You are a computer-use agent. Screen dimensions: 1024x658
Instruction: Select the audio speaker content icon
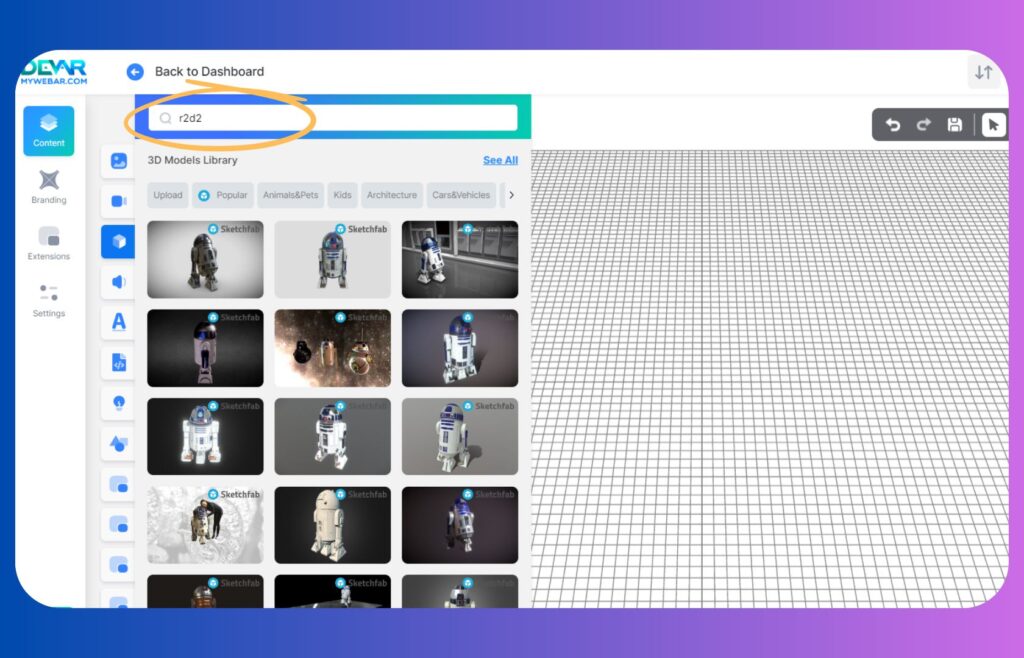tap(118, 282)
